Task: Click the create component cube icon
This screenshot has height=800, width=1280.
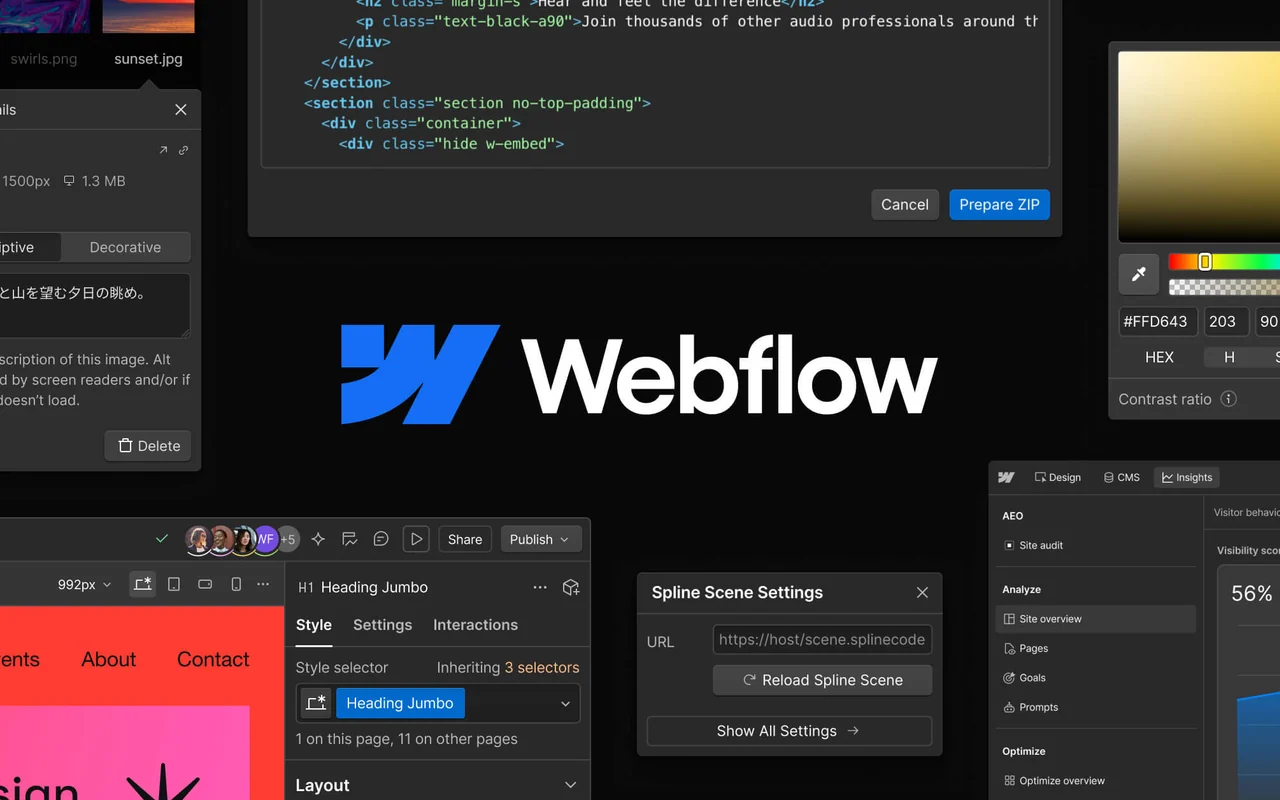Action: [571, 588]
